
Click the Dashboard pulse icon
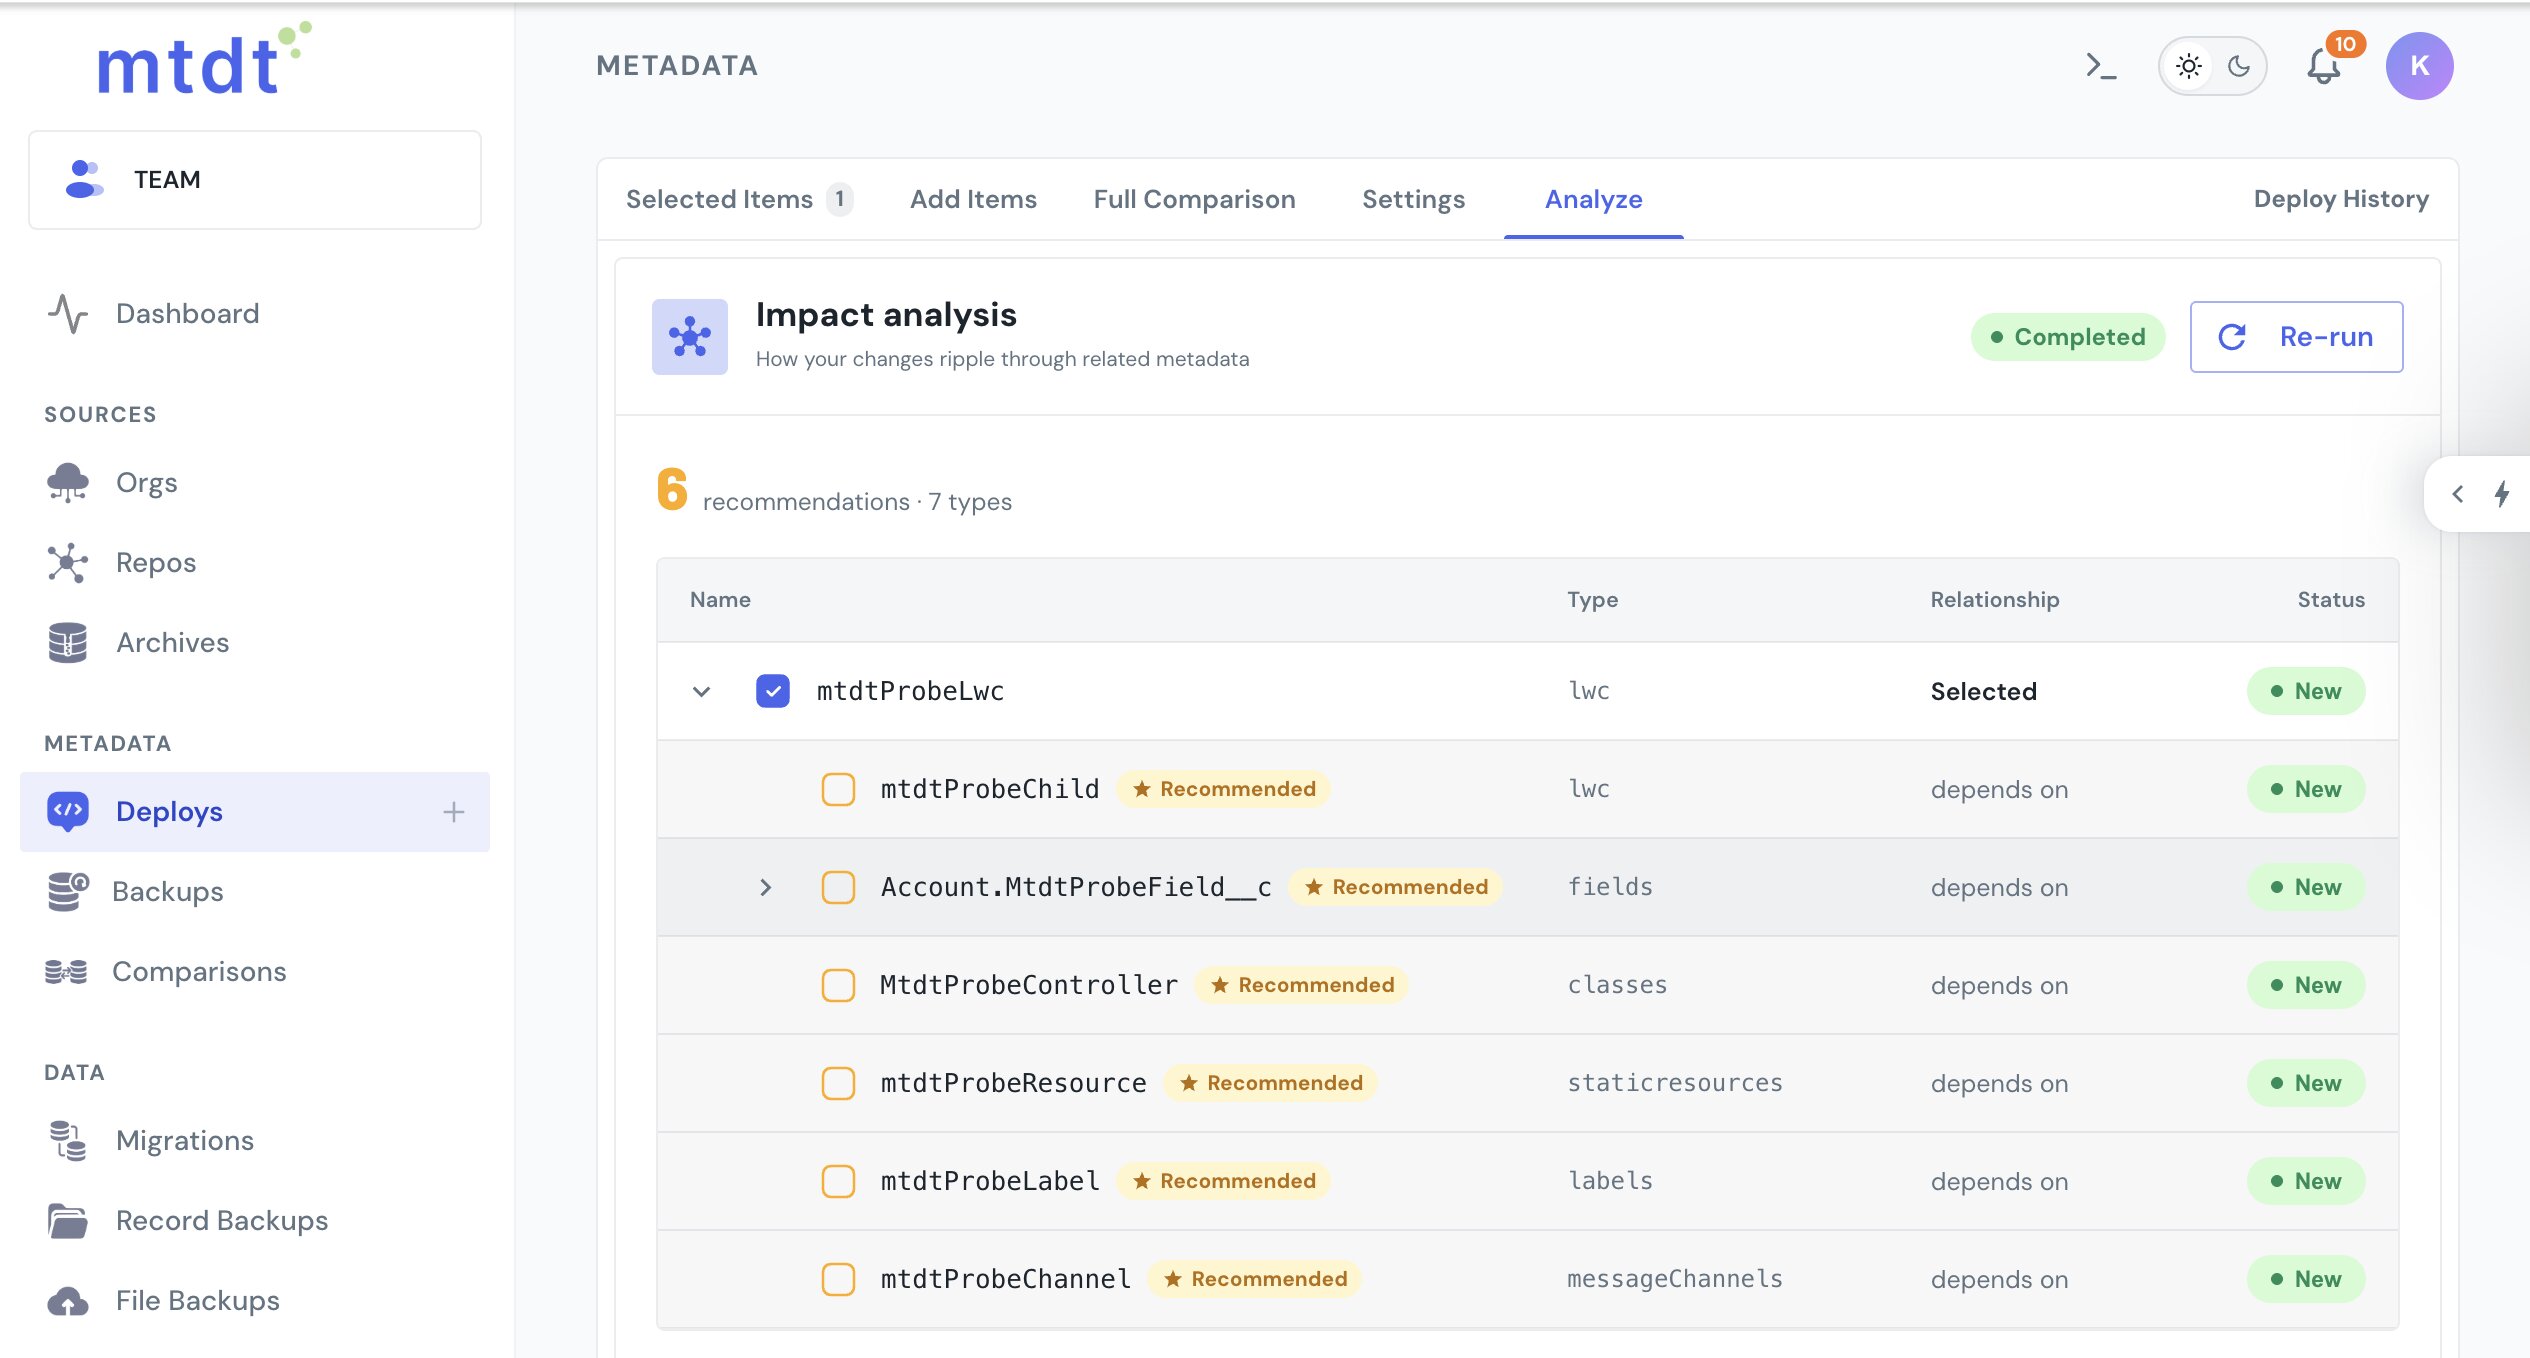68,313
